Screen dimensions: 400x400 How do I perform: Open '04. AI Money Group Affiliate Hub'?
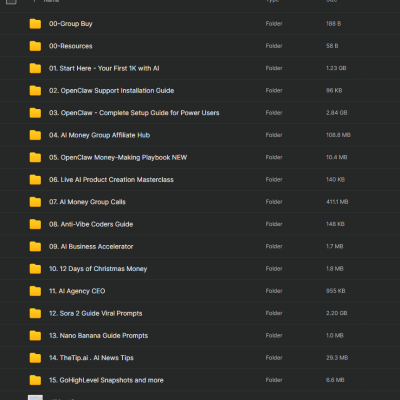pos(99,135)
